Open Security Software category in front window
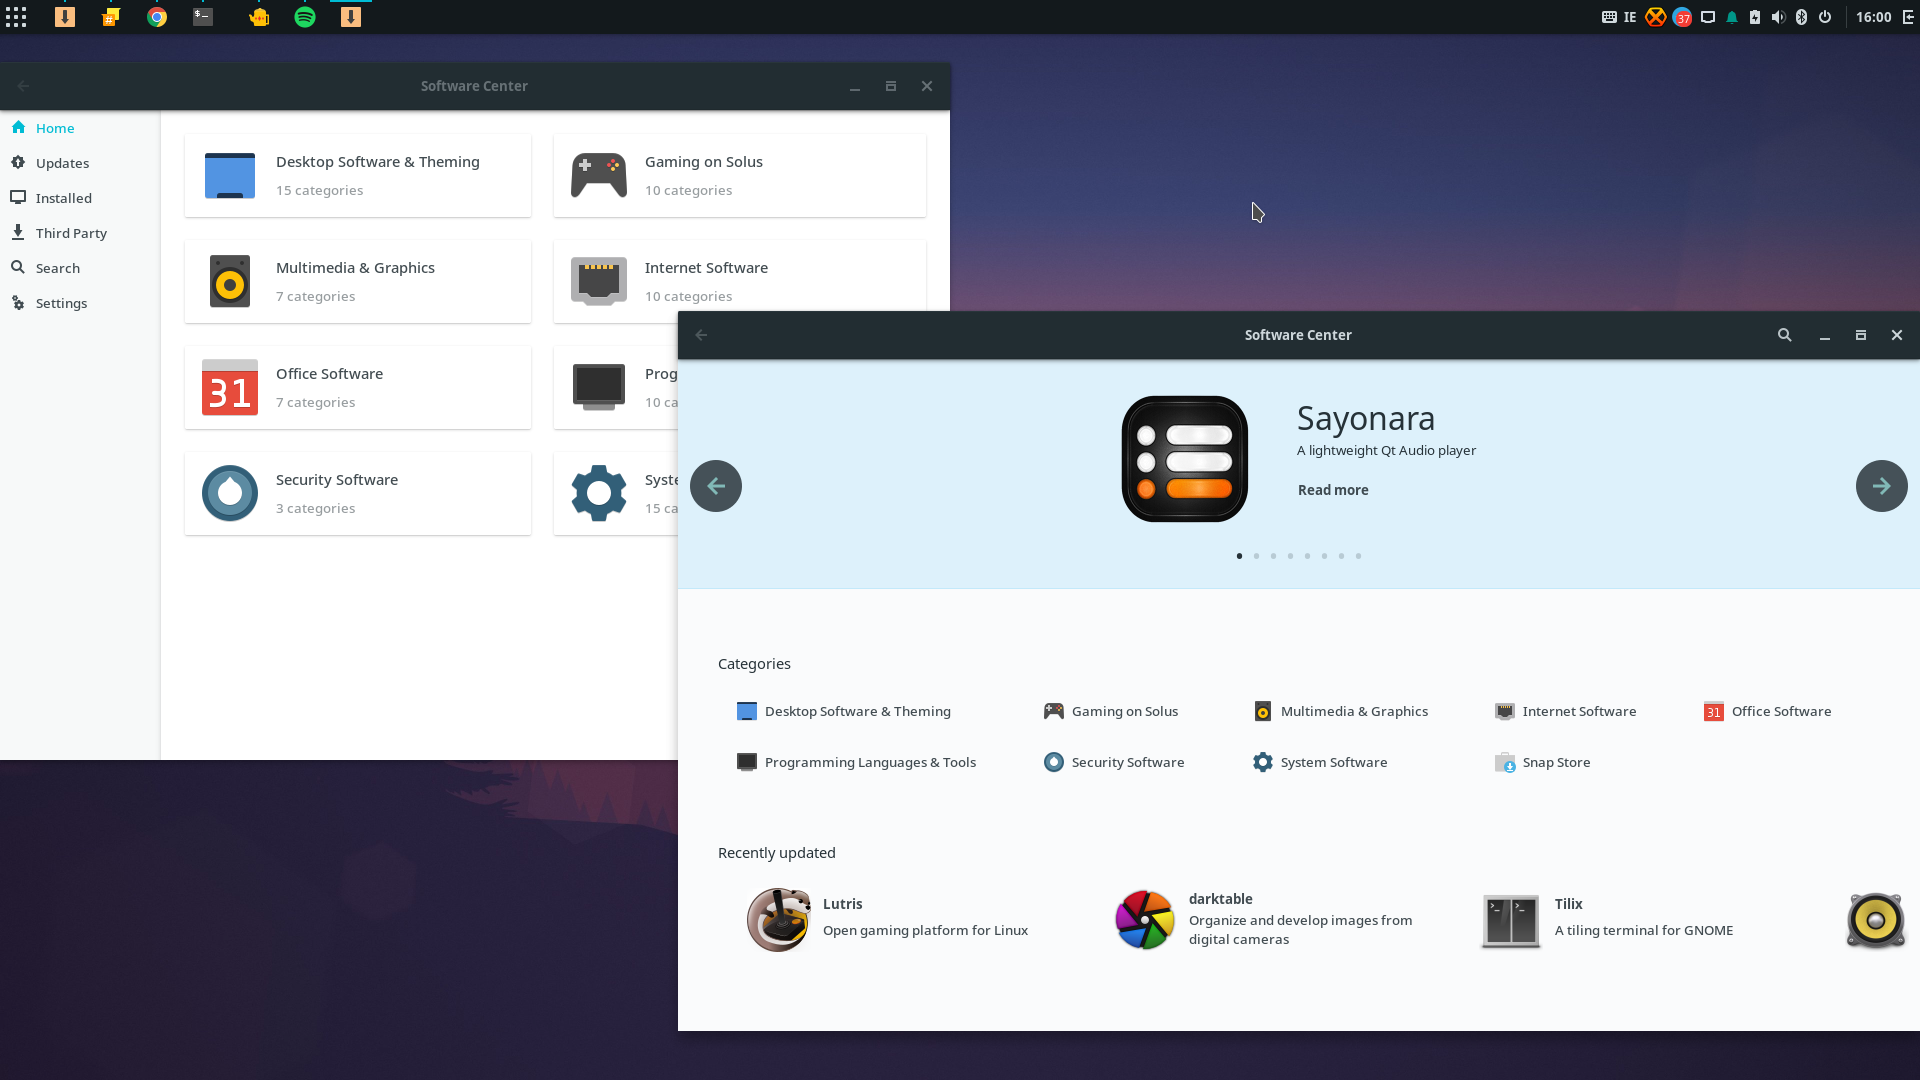Viewport: 1920px width, 1080px height. pos(1113,762)
